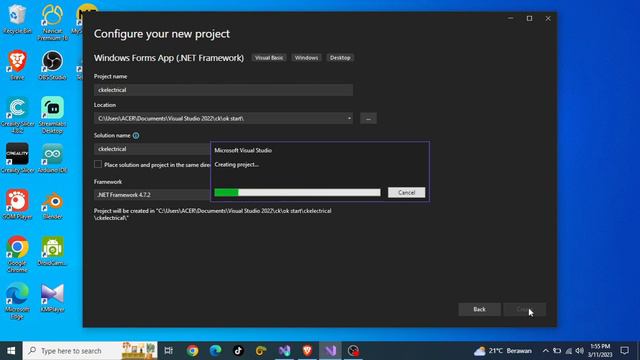The height and width of the screenshot is (360, 640).
Task: Switch to active Visual Studio taskbar icon
Action: click(x=330, y=351)
